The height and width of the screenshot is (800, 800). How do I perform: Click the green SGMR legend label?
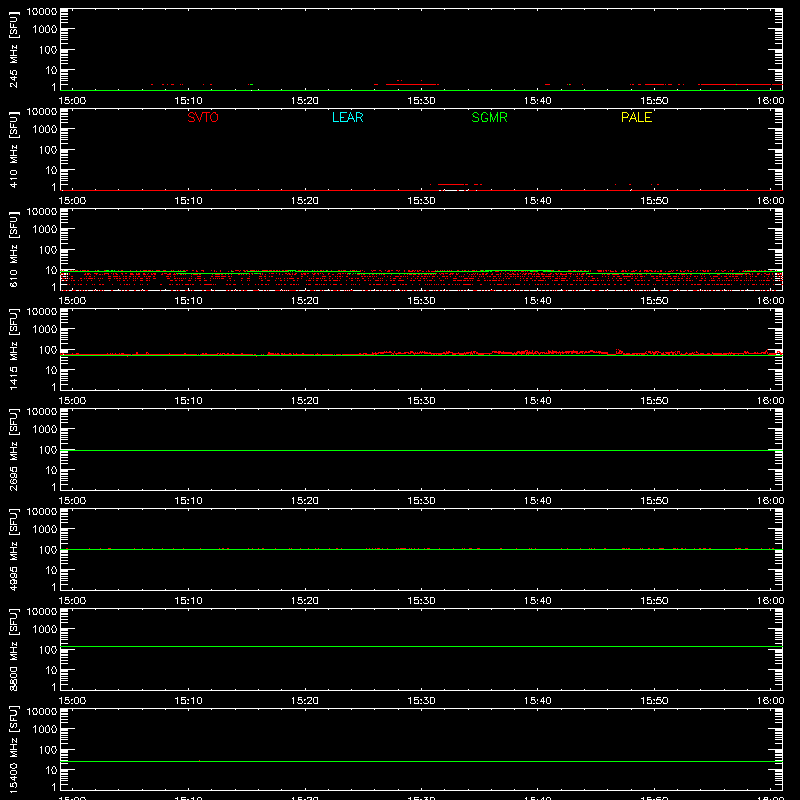(x=489, y=117)
